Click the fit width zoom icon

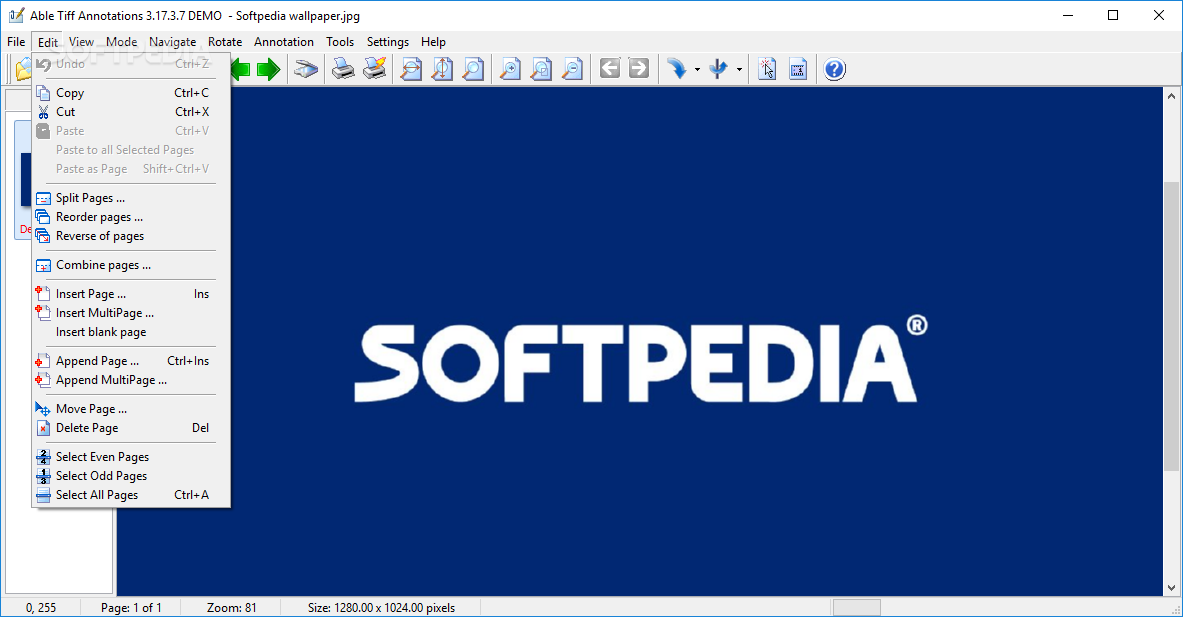411,69
